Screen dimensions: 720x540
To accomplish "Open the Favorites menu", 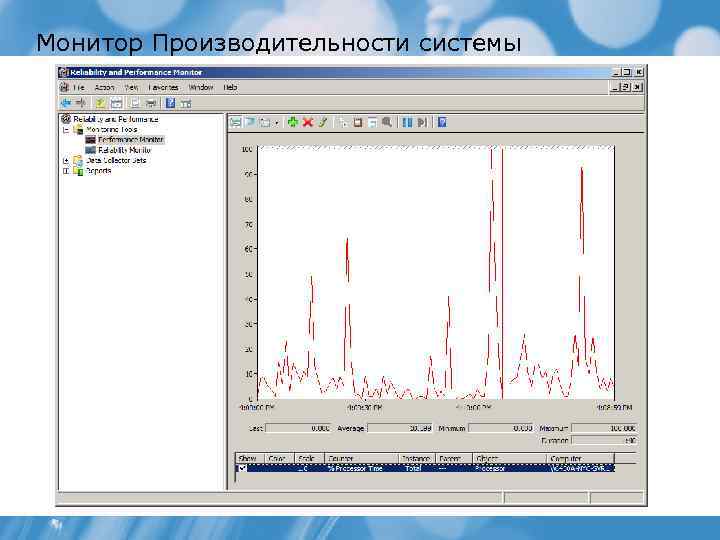I will click(x=163, y=87).
